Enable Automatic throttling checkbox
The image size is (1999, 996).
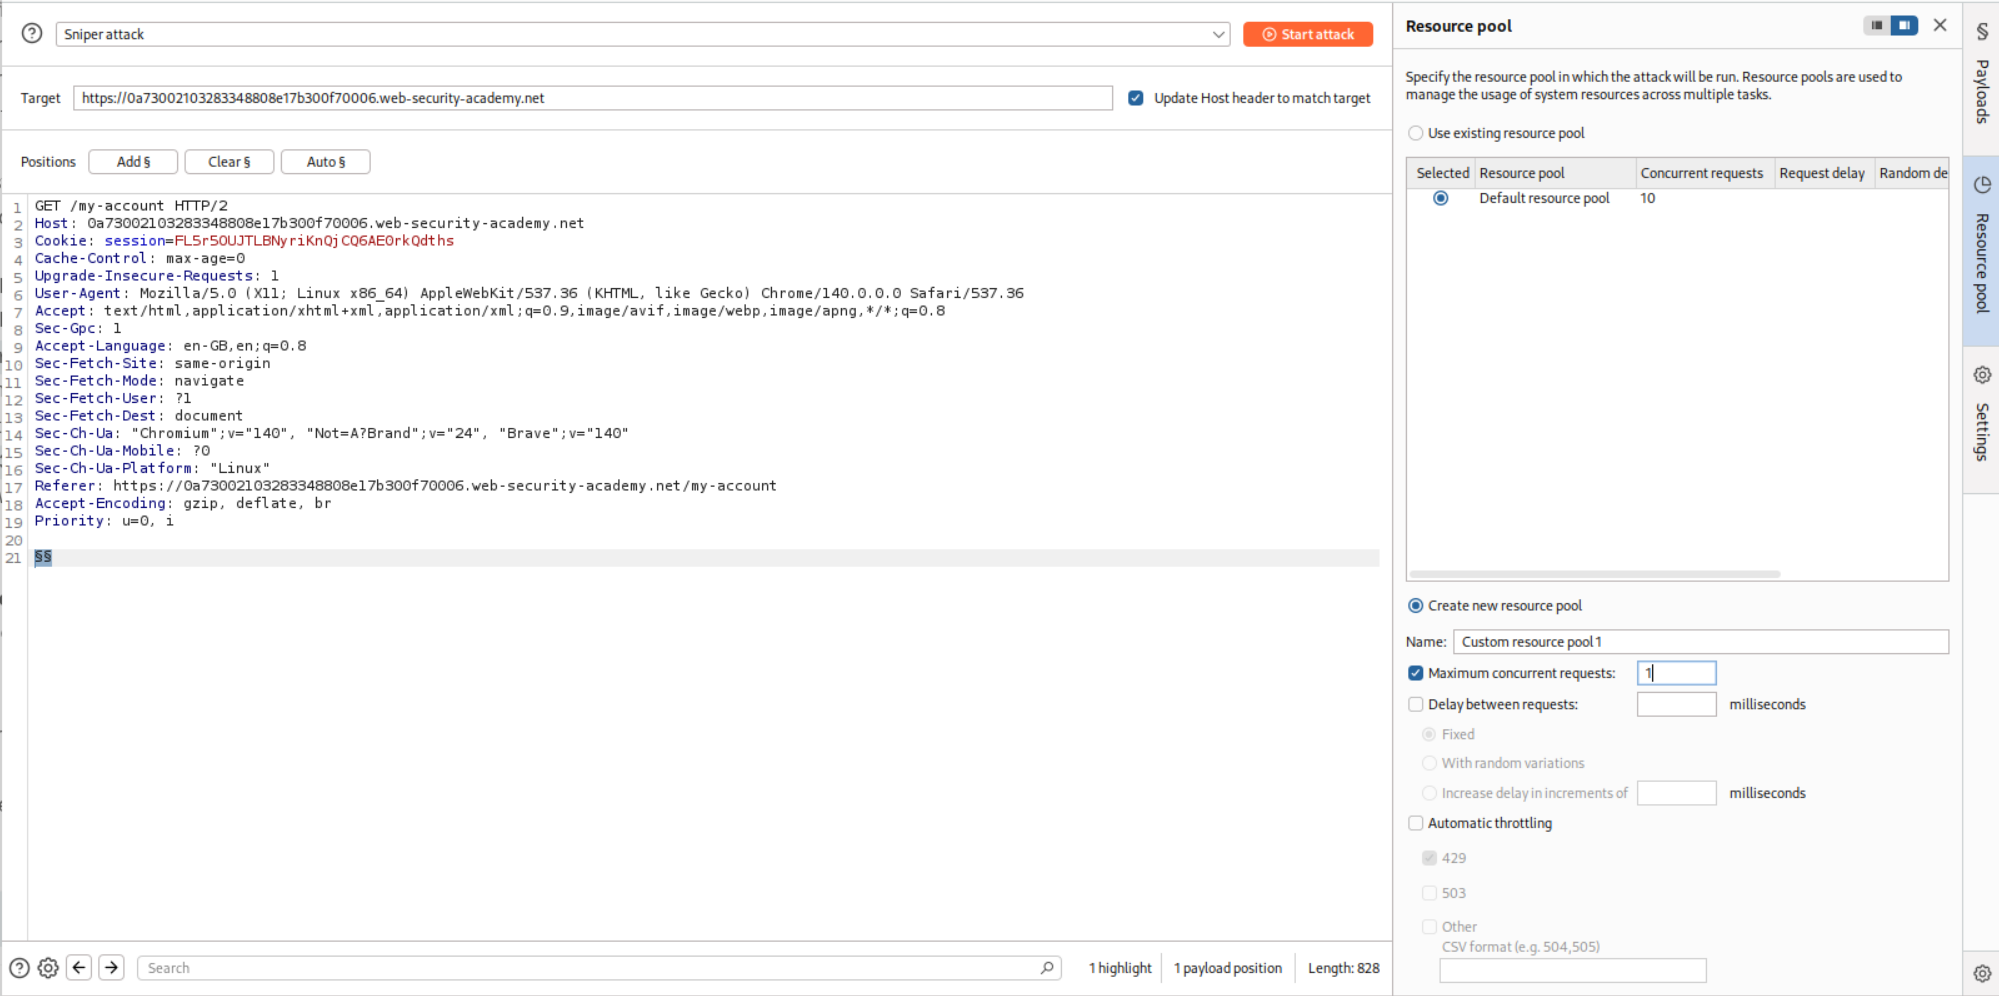point(1416,823)
